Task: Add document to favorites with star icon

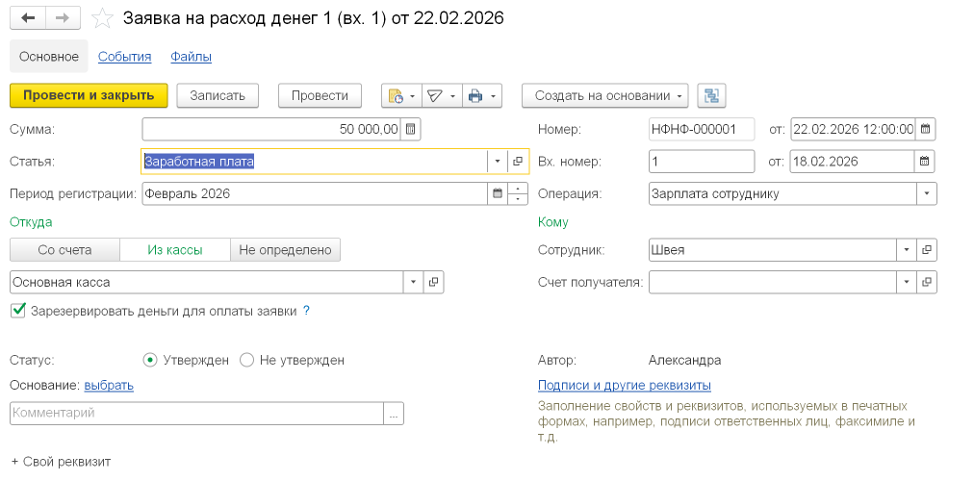Action: 102,18
